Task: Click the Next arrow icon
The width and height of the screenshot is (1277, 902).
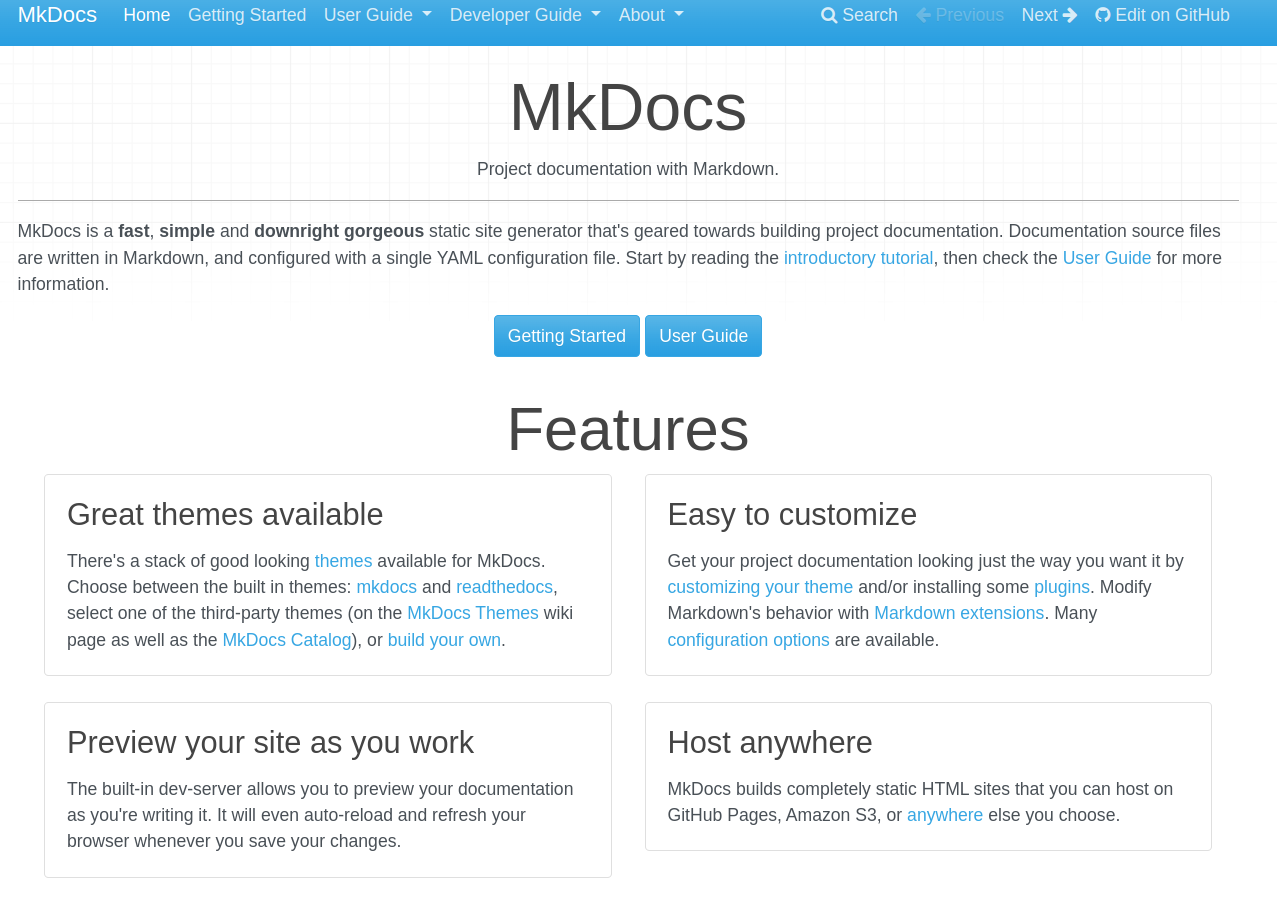Action: coord(1070,15)
